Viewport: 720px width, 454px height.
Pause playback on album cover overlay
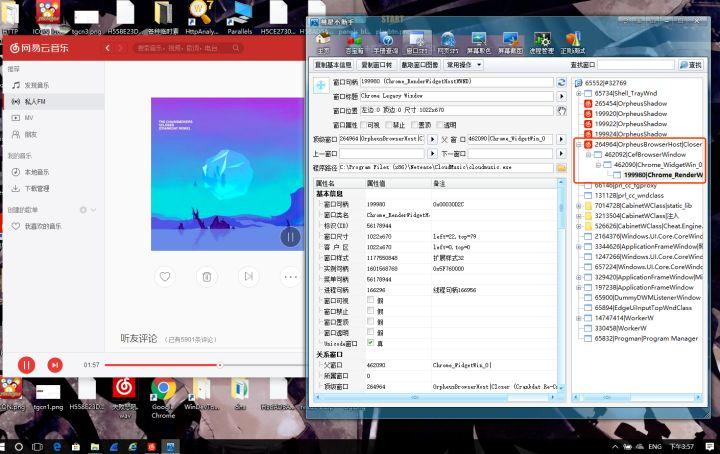tap(290, 237)
